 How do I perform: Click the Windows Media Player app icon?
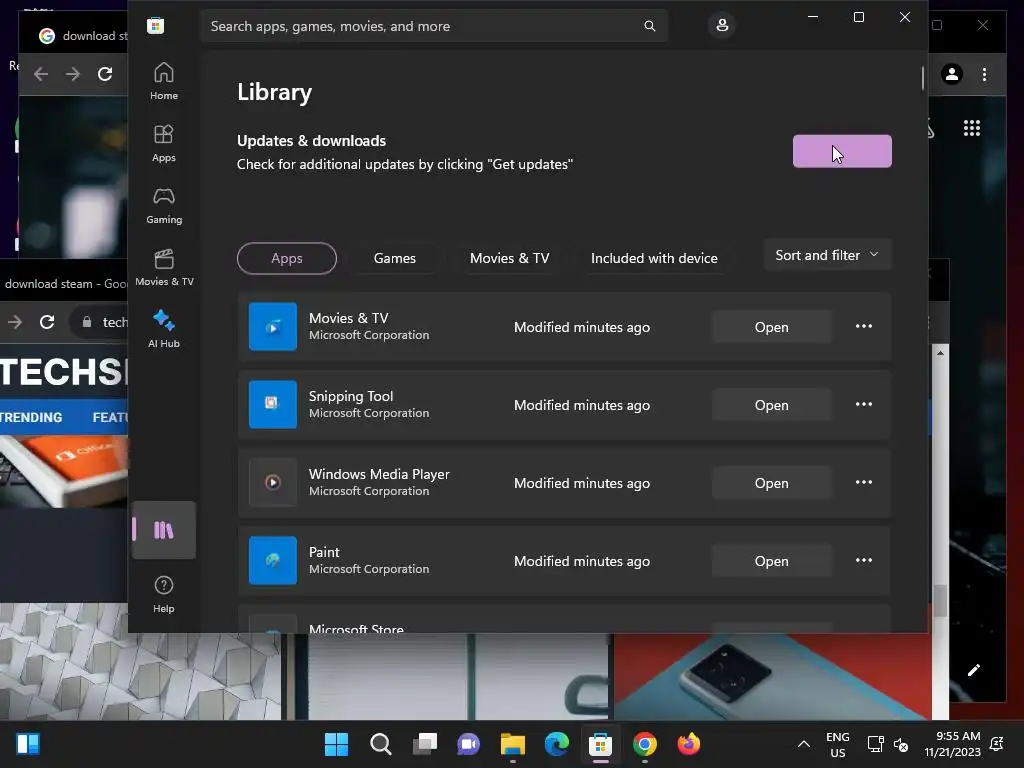pos(273,483)
